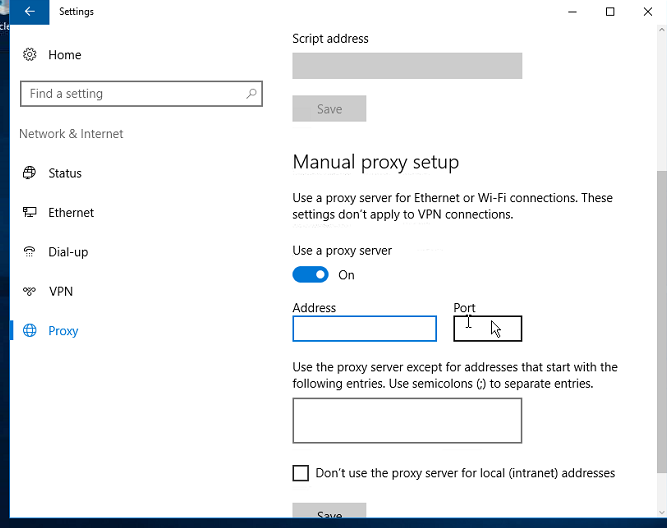The height and width of the screenshot is (528, 667).
Task: Click the Network & Internet label
Action: 71,134
